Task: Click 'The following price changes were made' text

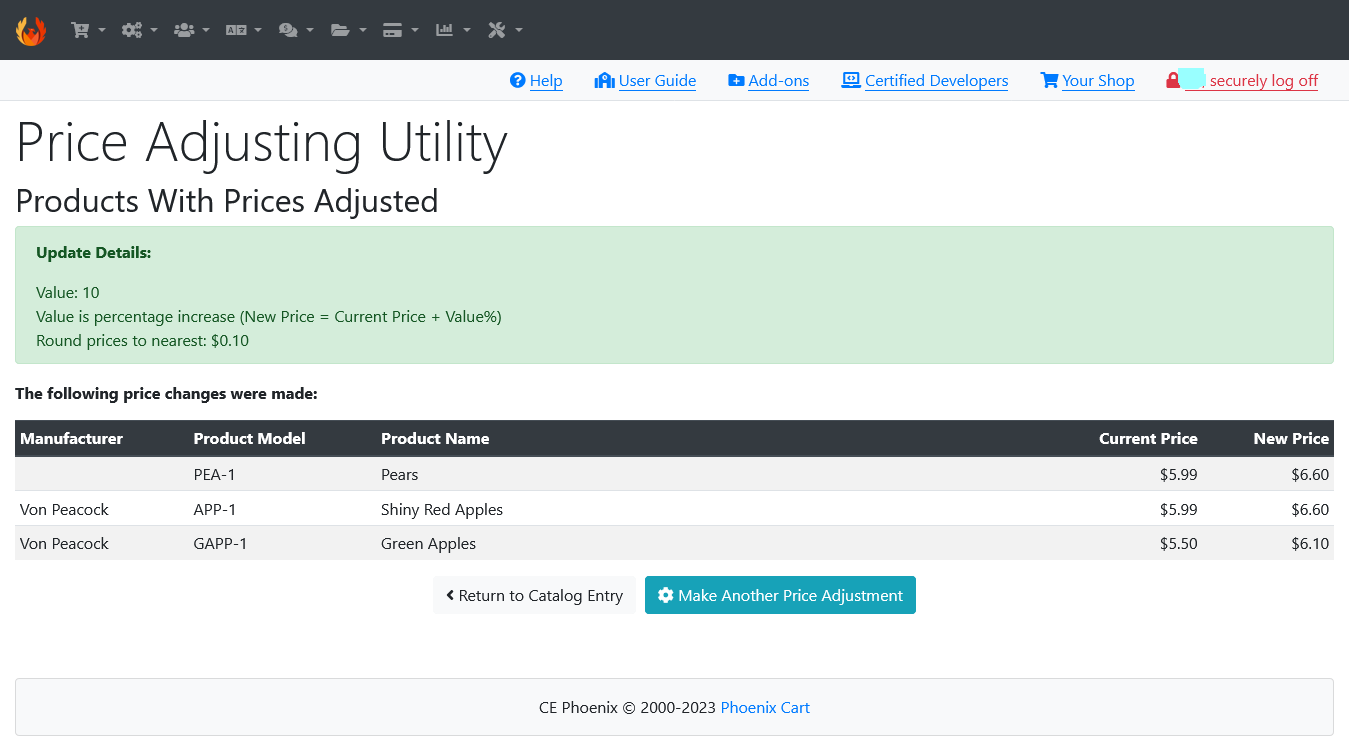Action: tap(166, 394)
